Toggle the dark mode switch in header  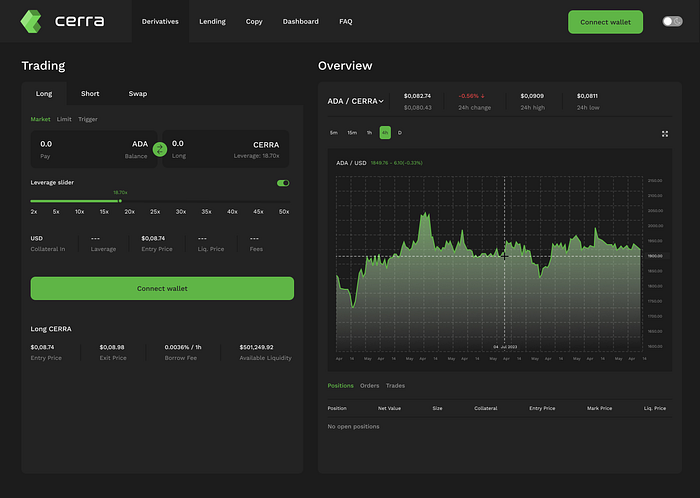point(672,21)
